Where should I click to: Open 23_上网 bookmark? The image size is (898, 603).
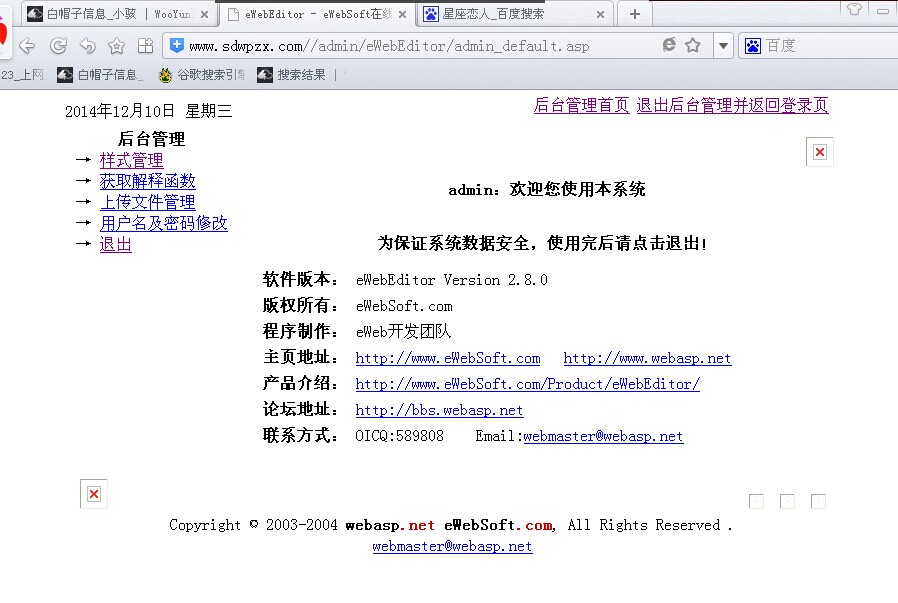22,75
